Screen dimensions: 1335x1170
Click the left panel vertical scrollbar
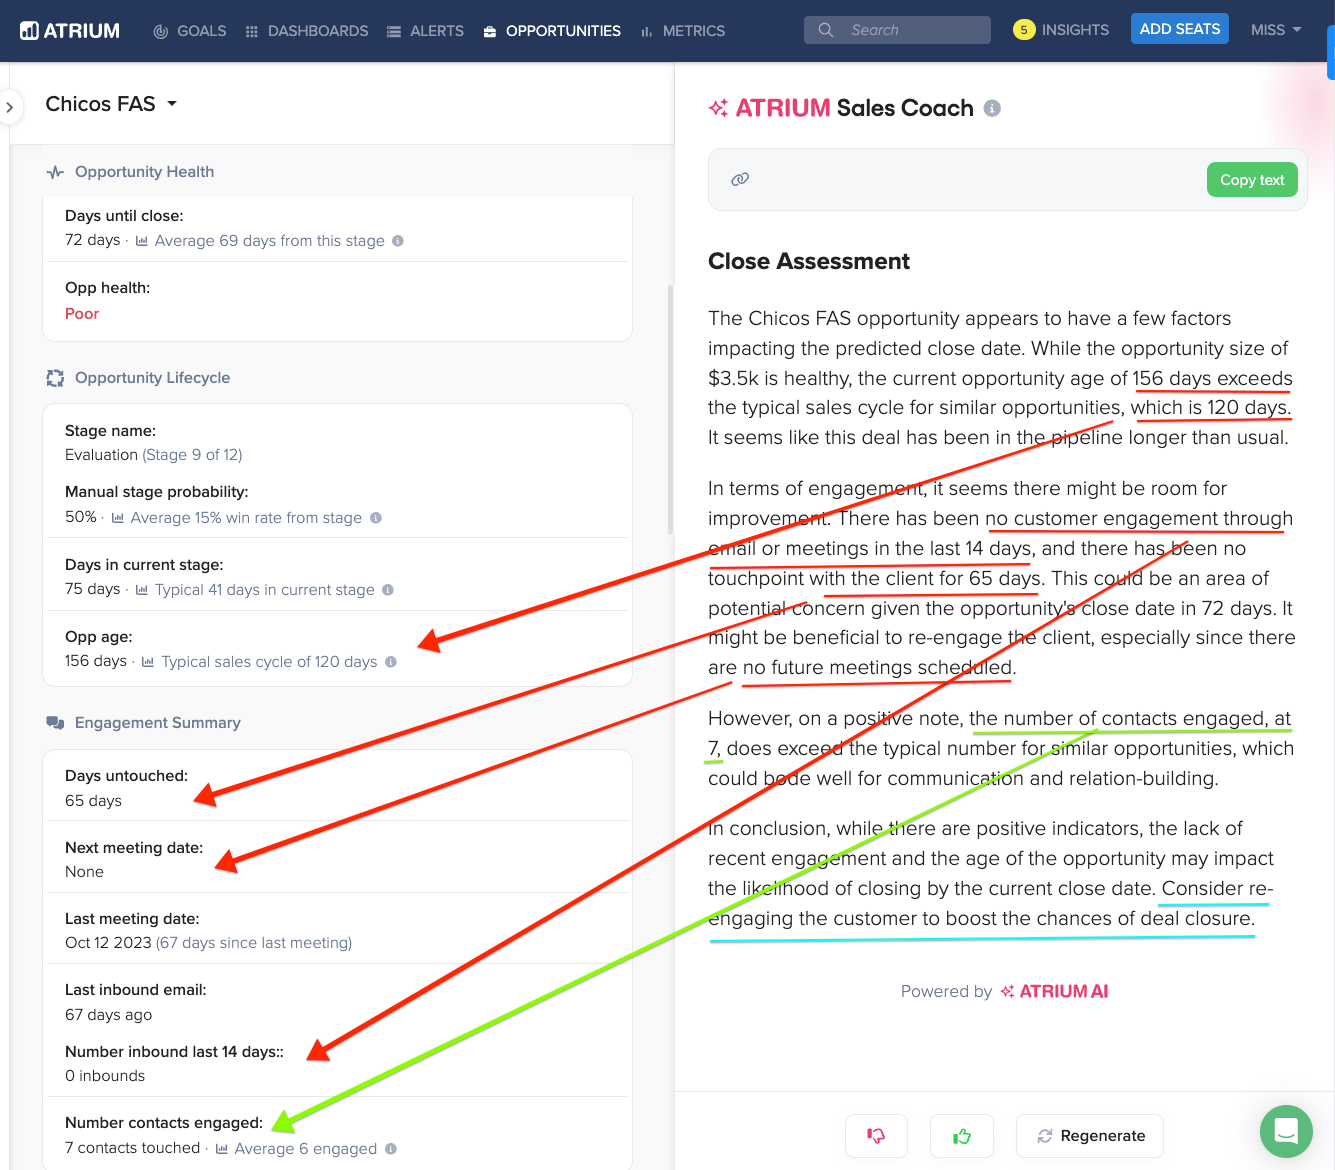point(670,410)
